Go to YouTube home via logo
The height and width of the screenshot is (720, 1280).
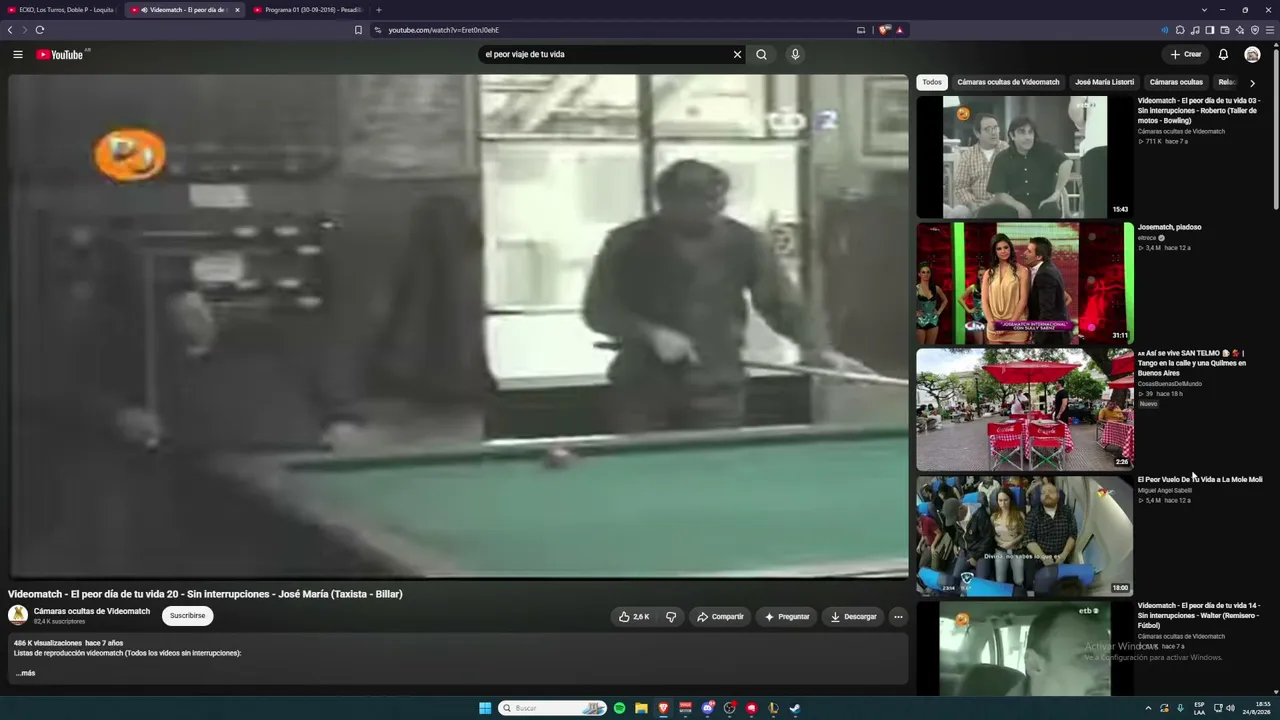click(x=62, y=54)
